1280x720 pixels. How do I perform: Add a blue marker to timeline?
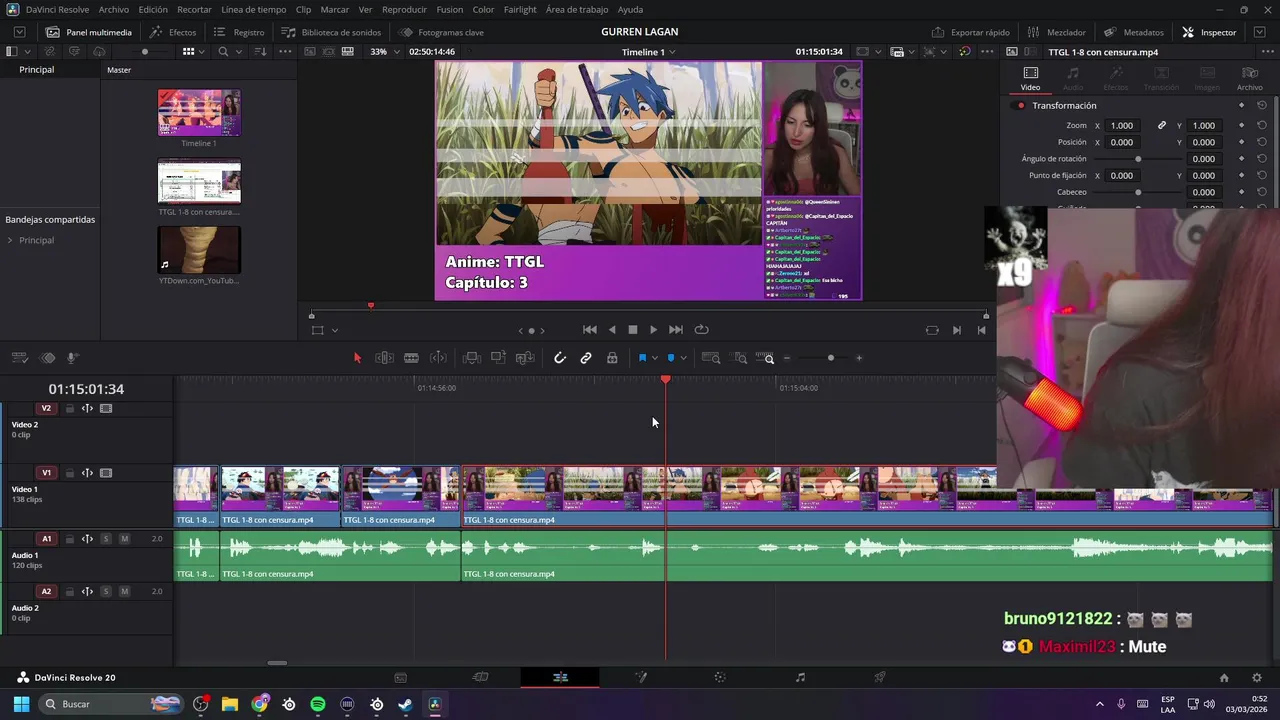(670, 358)
